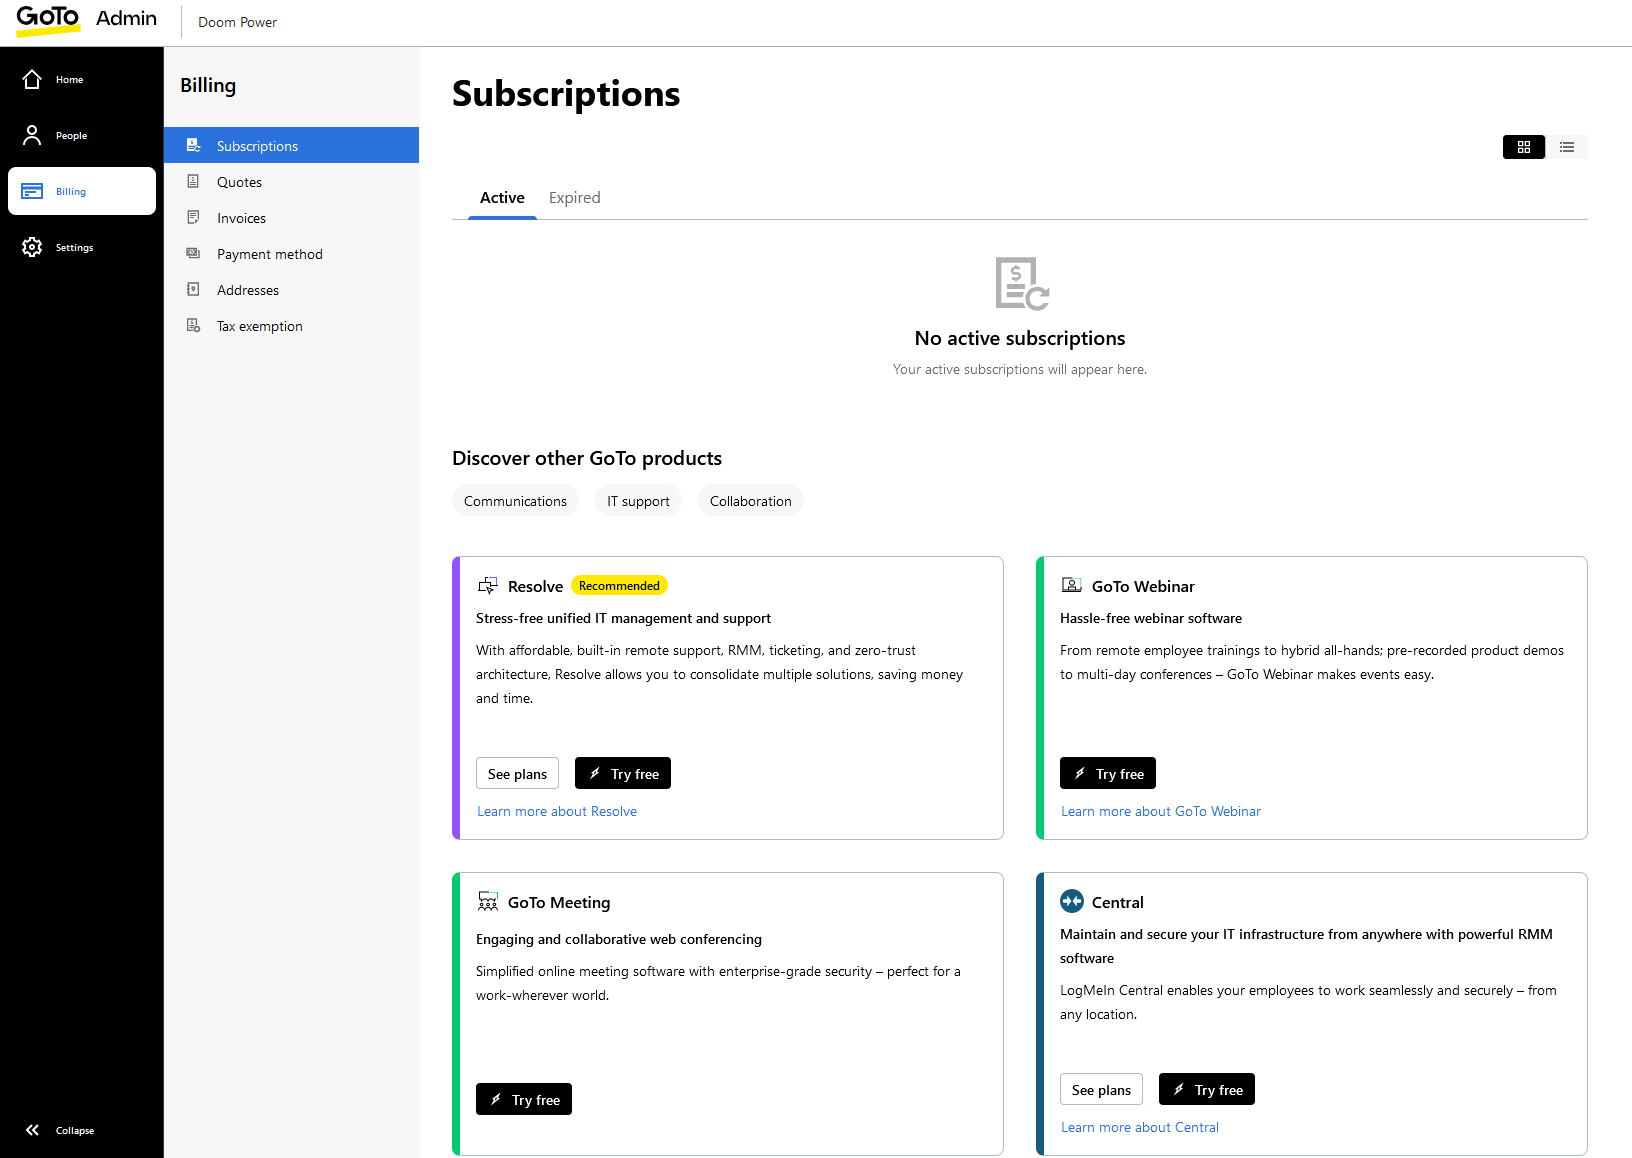The image size is (1632, 1158).
Task: Click the GoTo Meeting card title
Action: coord(559,902)
